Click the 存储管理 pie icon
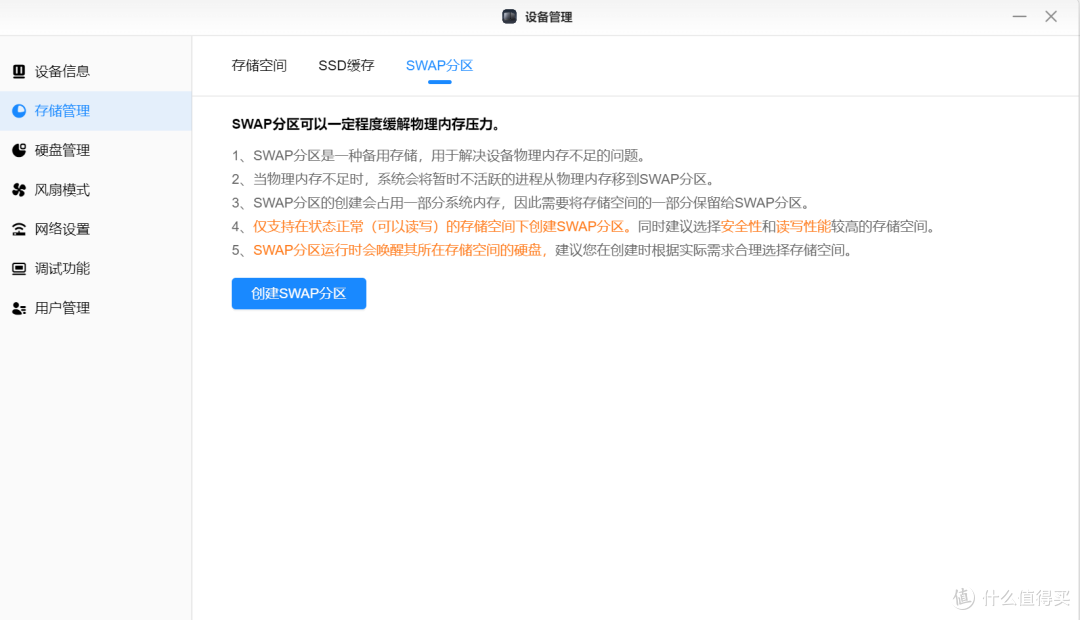 click(19, 111)
